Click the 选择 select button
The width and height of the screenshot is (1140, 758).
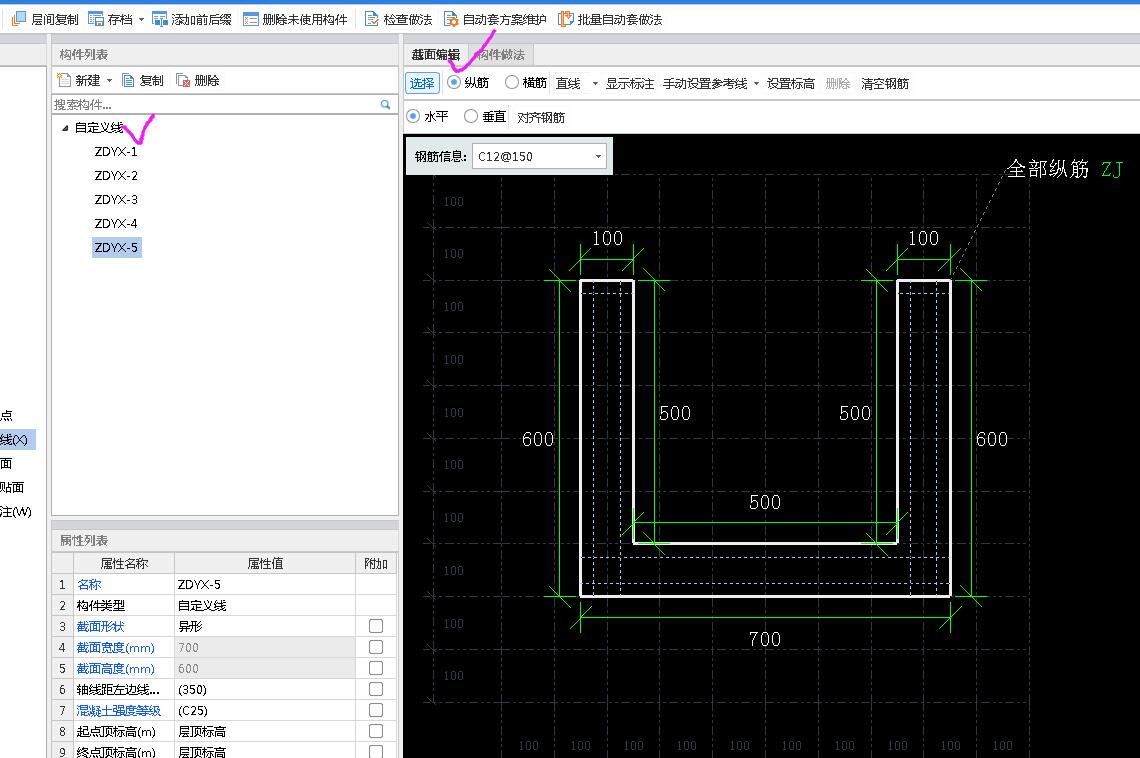pos(422,83)
